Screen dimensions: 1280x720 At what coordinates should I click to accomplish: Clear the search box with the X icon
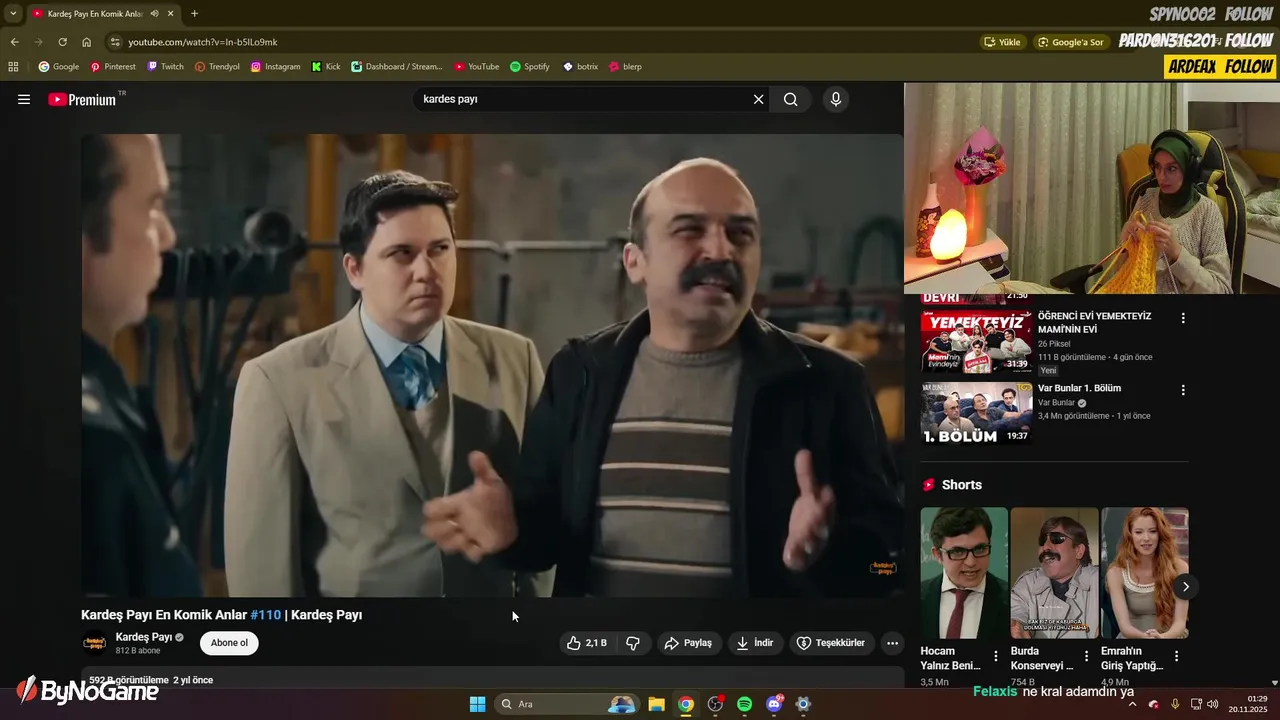click(x=758, y=99)
